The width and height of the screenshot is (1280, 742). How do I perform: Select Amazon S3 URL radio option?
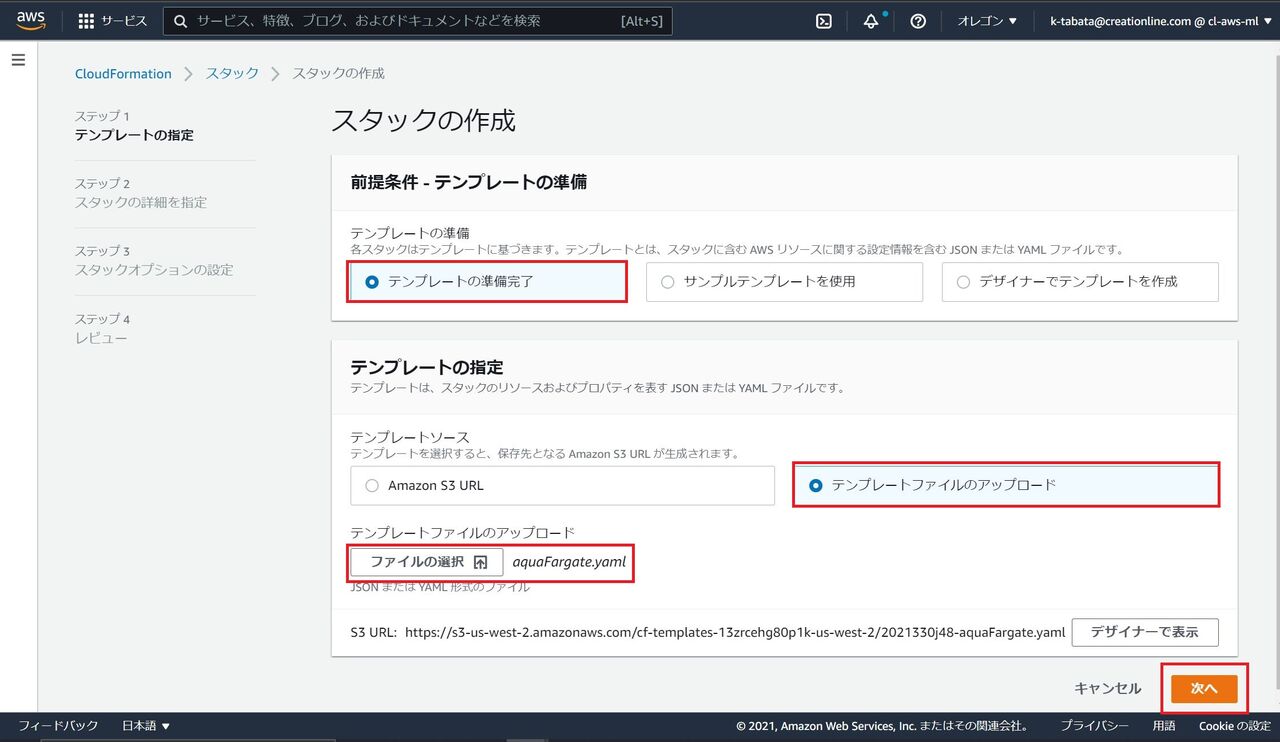[562, 485]
